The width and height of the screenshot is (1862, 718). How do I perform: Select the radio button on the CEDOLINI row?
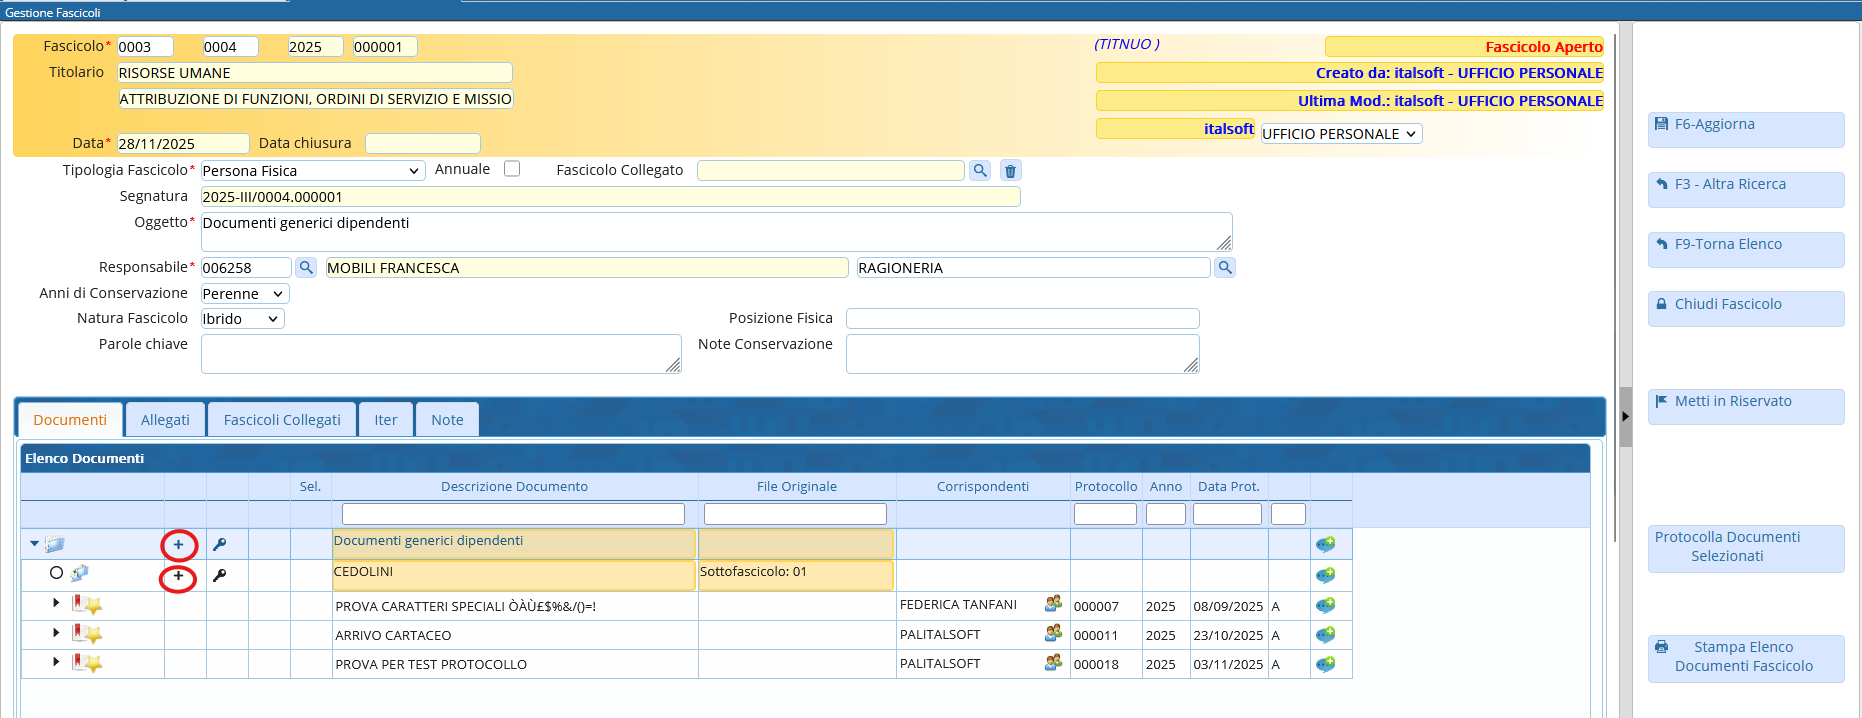tap(56, 573)
